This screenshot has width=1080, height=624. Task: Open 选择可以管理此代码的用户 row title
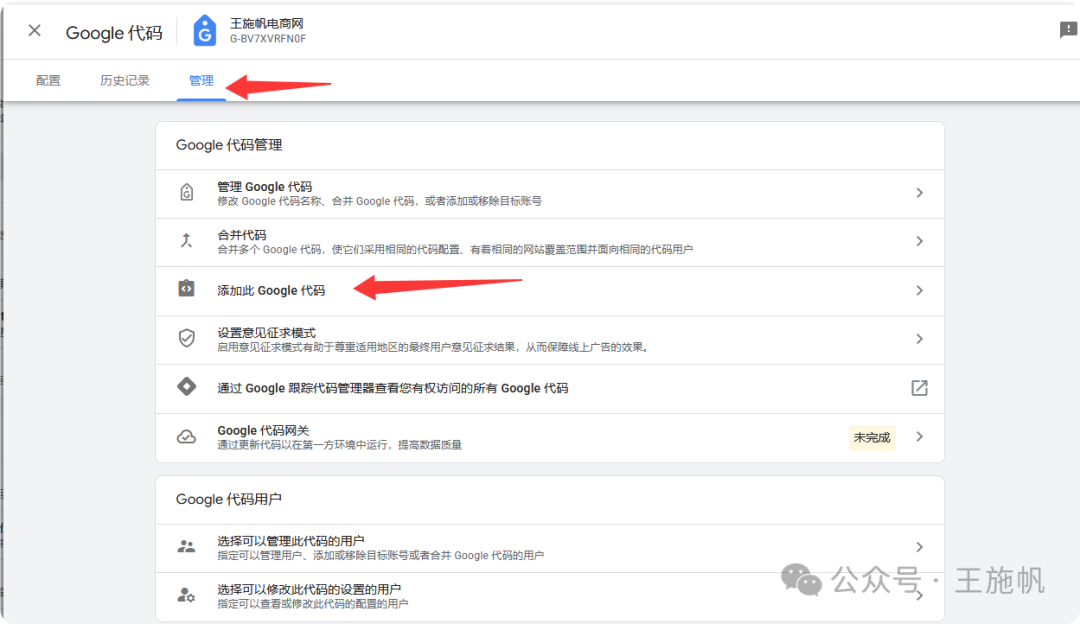tap(291, 541)
